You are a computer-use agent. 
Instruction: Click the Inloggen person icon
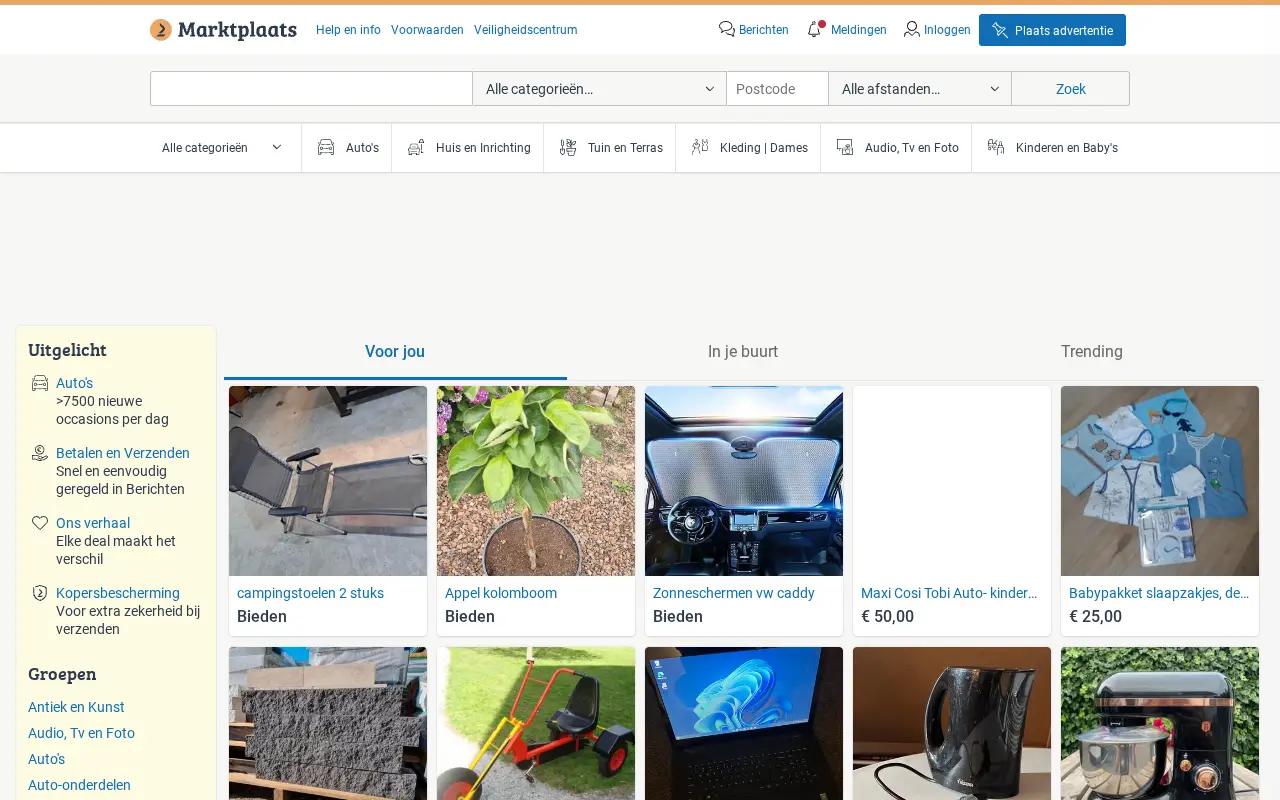(x=911, y=29)
